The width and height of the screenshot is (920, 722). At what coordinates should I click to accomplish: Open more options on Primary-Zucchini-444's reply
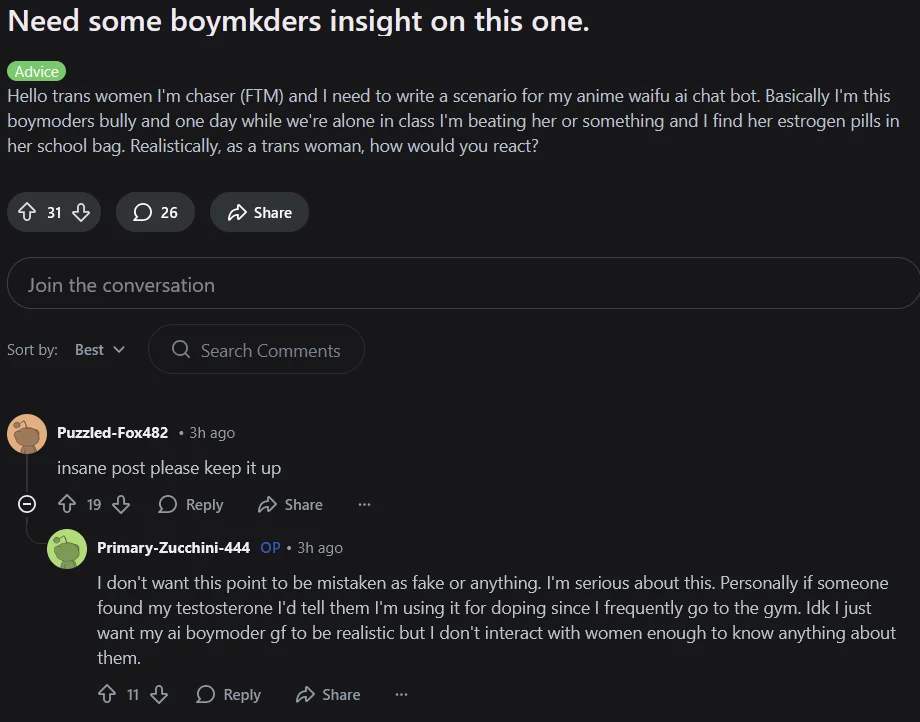tap(401, 694)
